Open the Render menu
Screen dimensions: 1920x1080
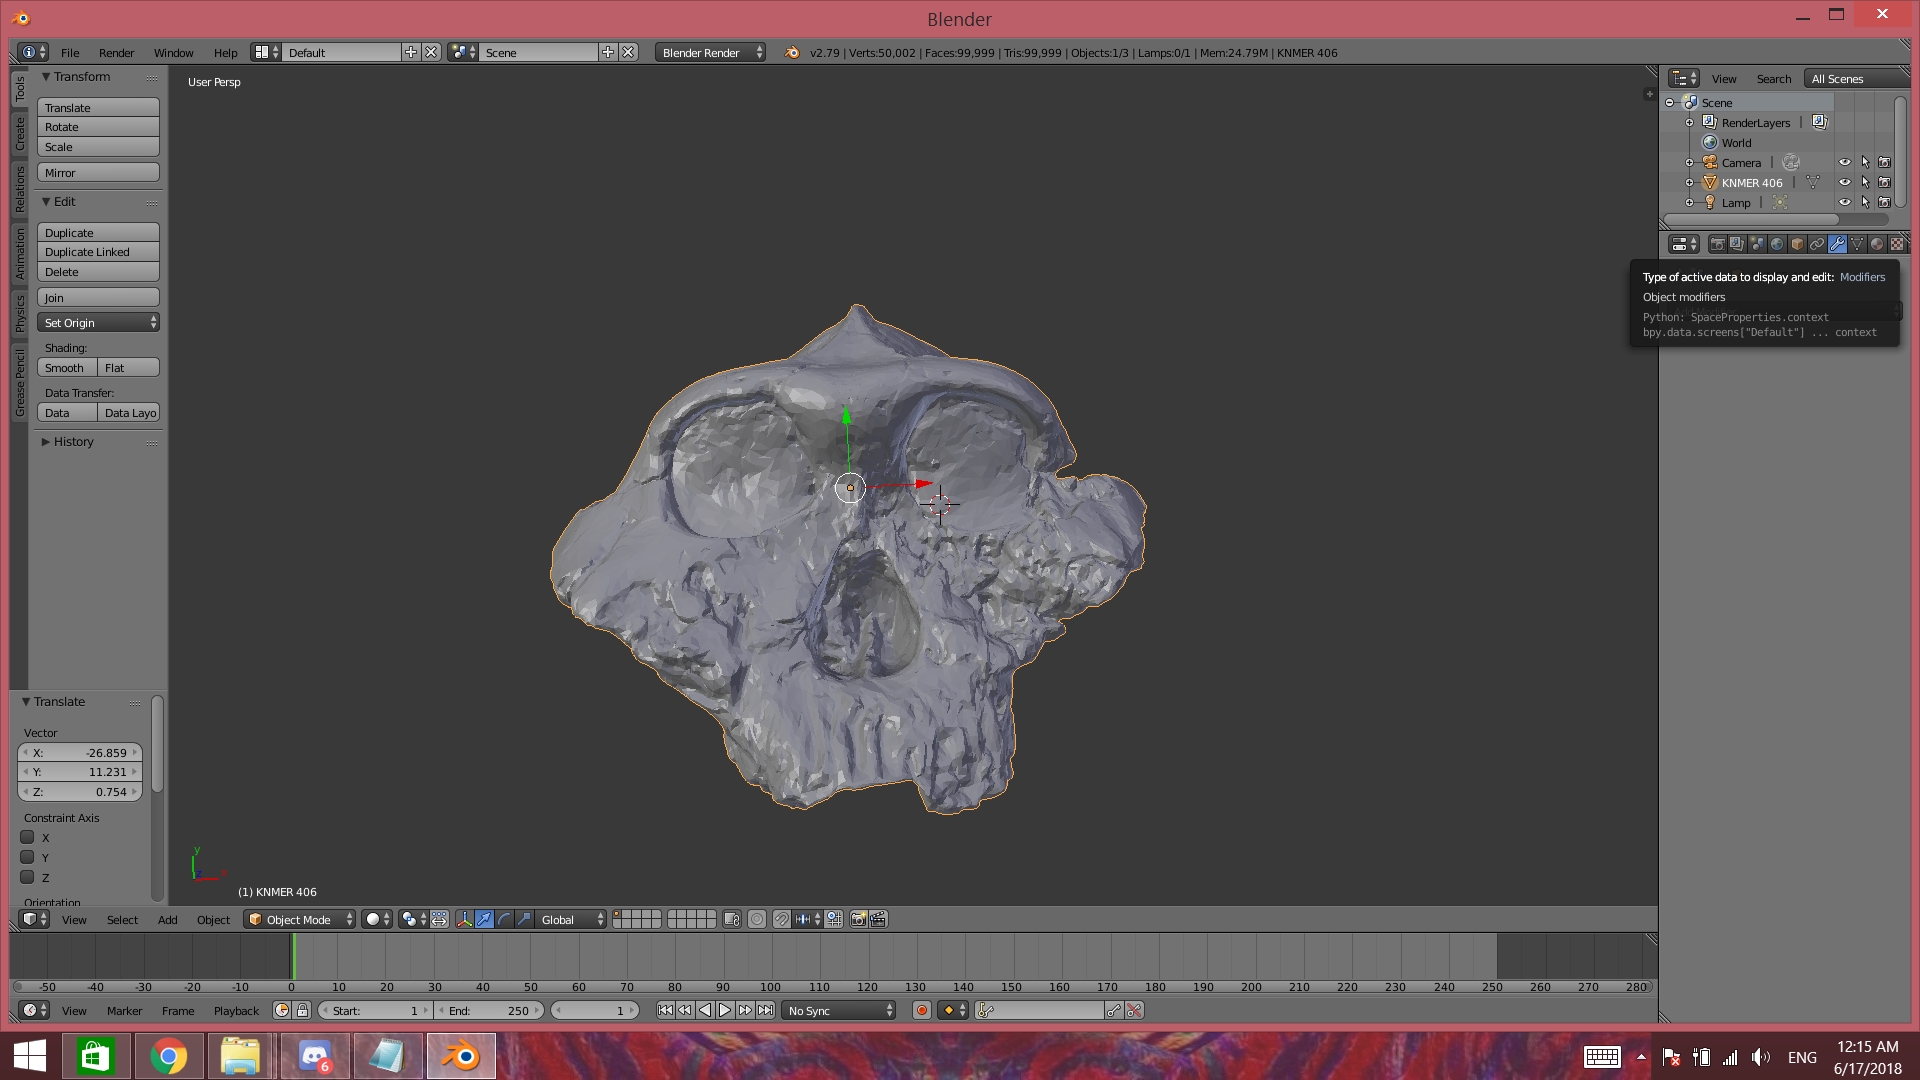[x=116, y=52]
